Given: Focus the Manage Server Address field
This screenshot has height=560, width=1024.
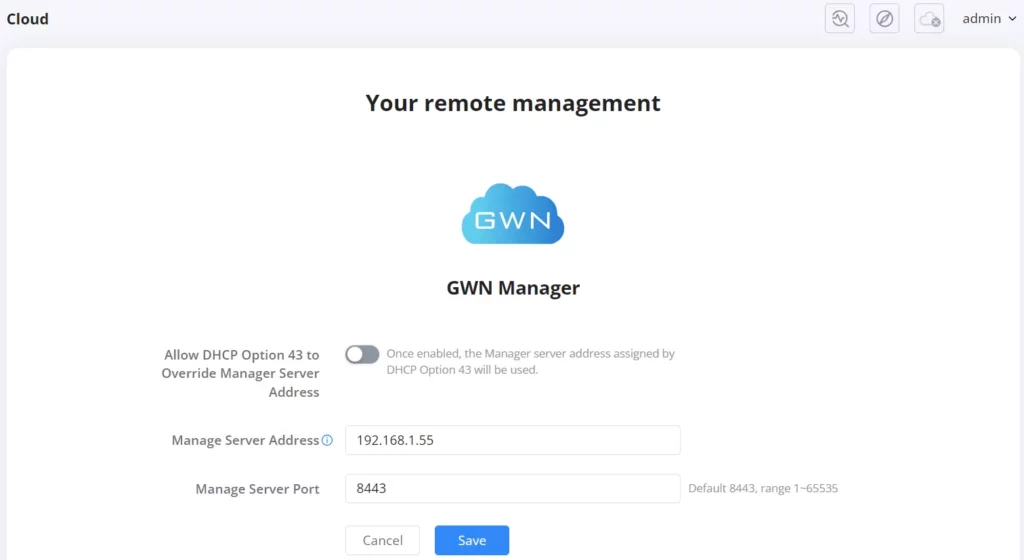Looking at the screenshot, I should click(x=513, y=440).
